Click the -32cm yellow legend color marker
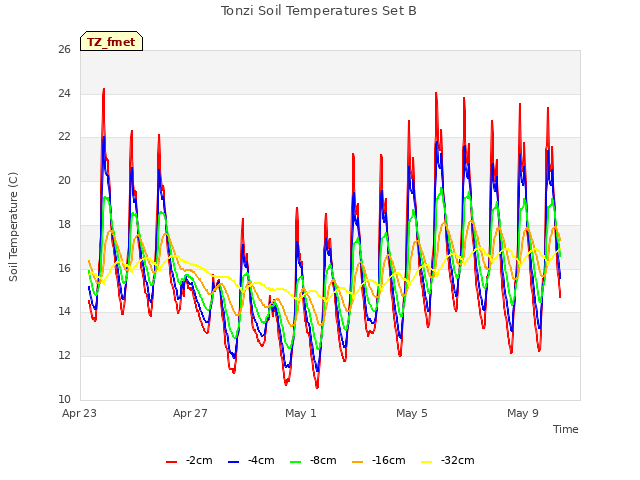 [427, 462]
